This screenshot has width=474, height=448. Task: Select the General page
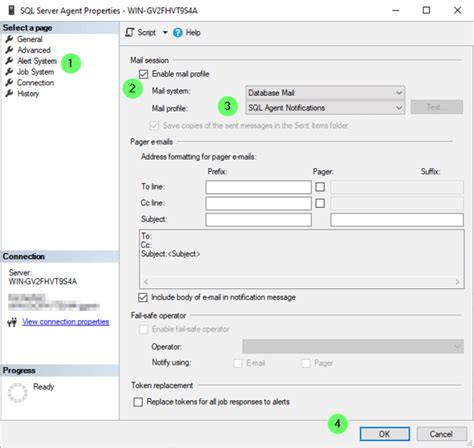(30, 39)
